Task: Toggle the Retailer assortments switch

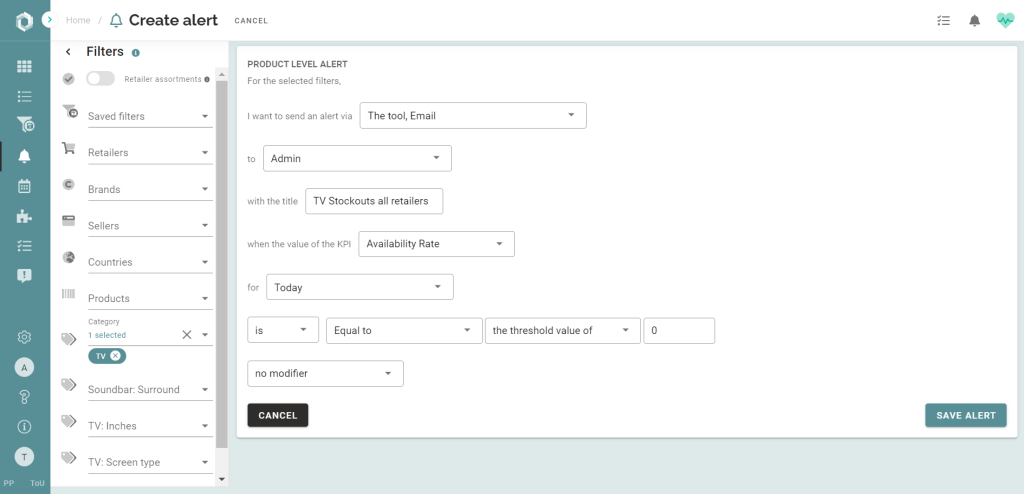Action: point(100,79)
